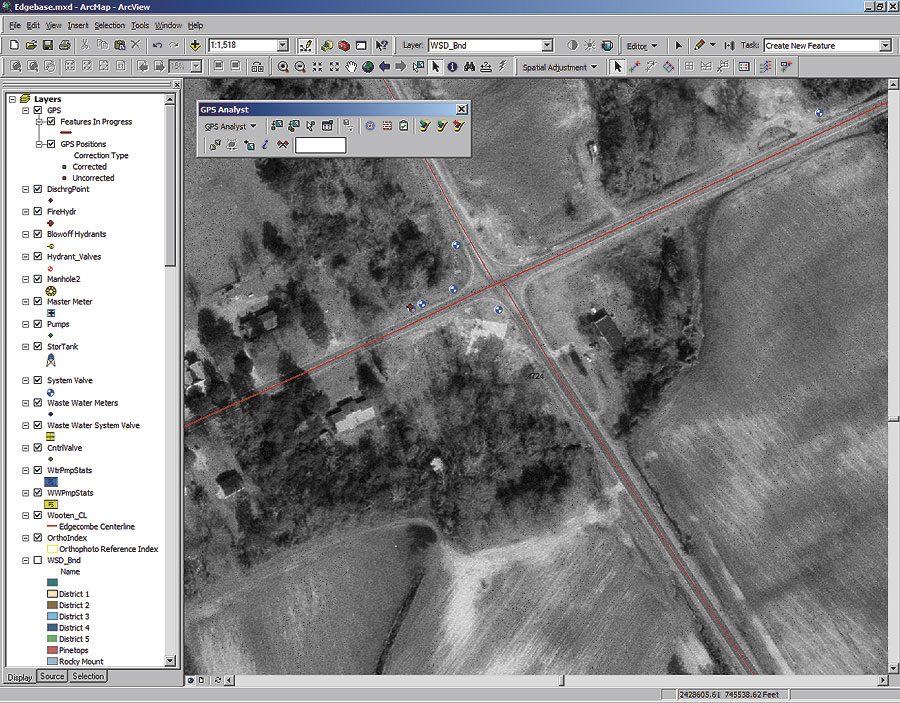
Task: Click the map horizontal scrollbar right arrow
Action: (x=882, y=680)
